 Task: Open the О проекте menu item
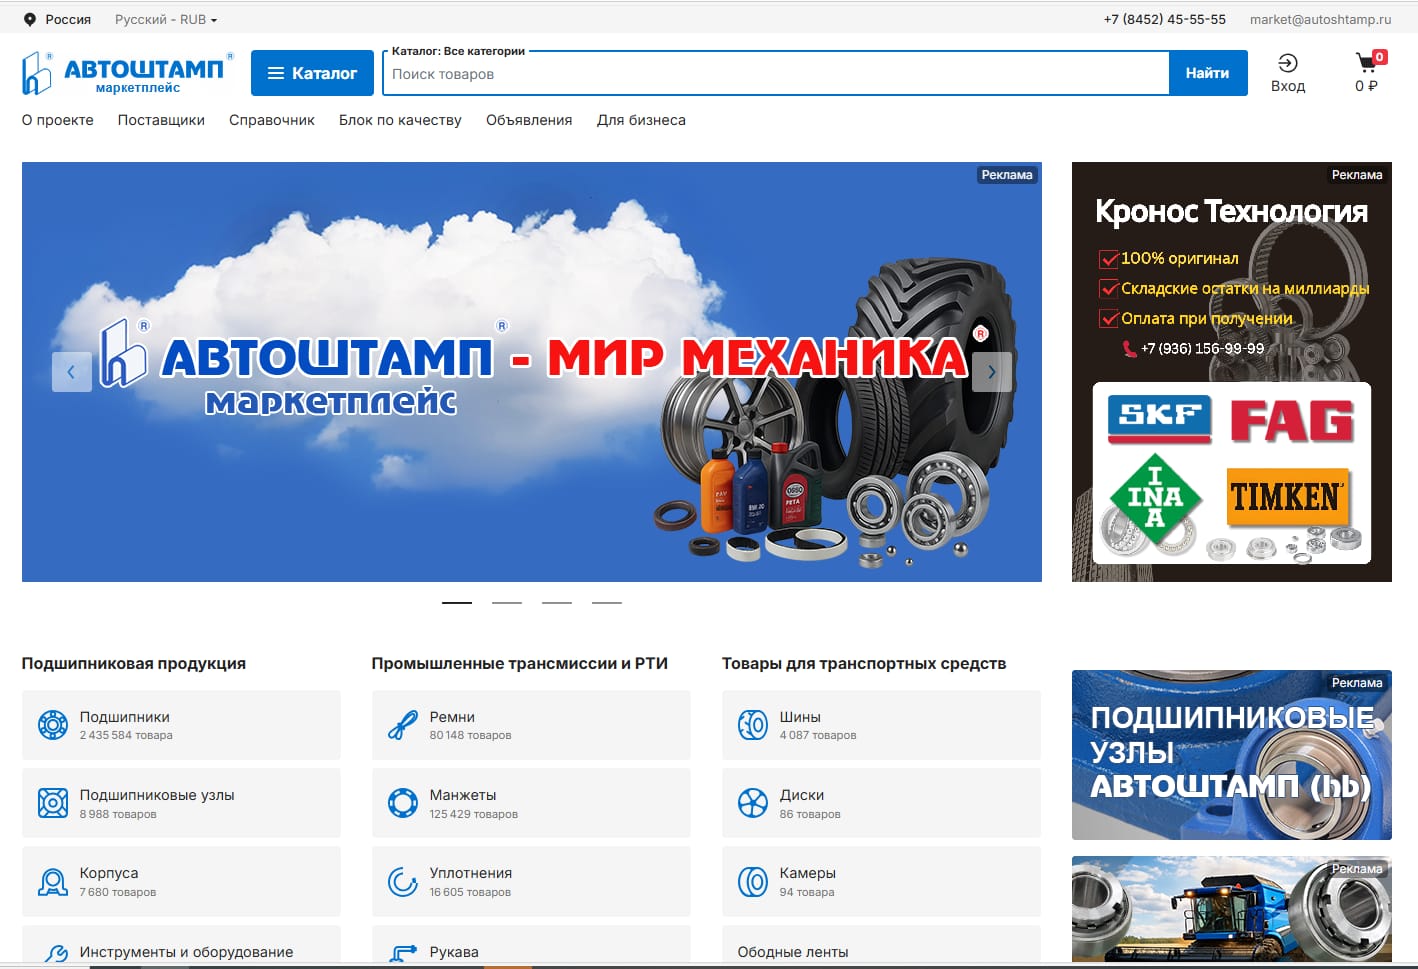58,120
